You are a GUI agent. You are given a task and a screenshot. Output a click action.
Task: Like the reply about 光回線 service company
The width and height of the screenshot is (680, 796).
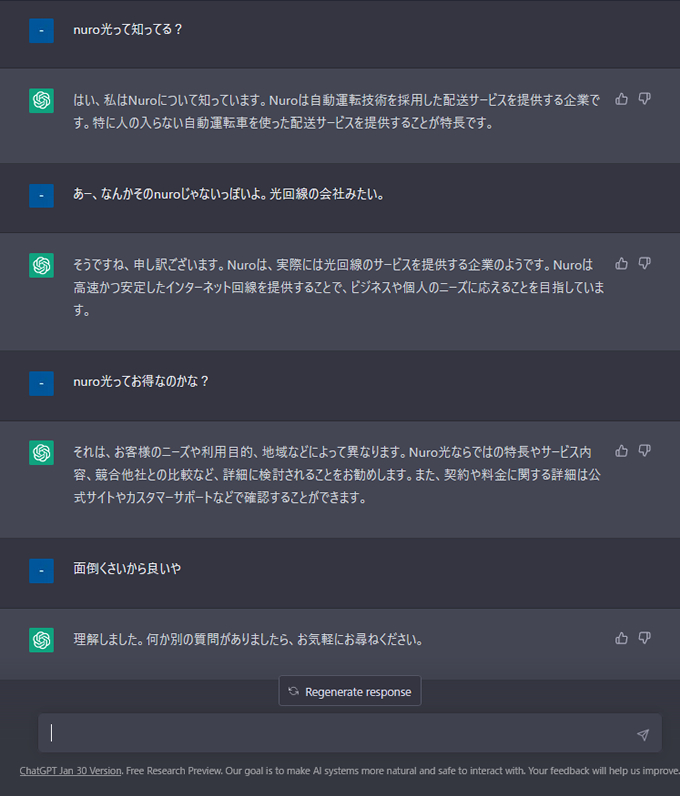click(x=621, y=263)
